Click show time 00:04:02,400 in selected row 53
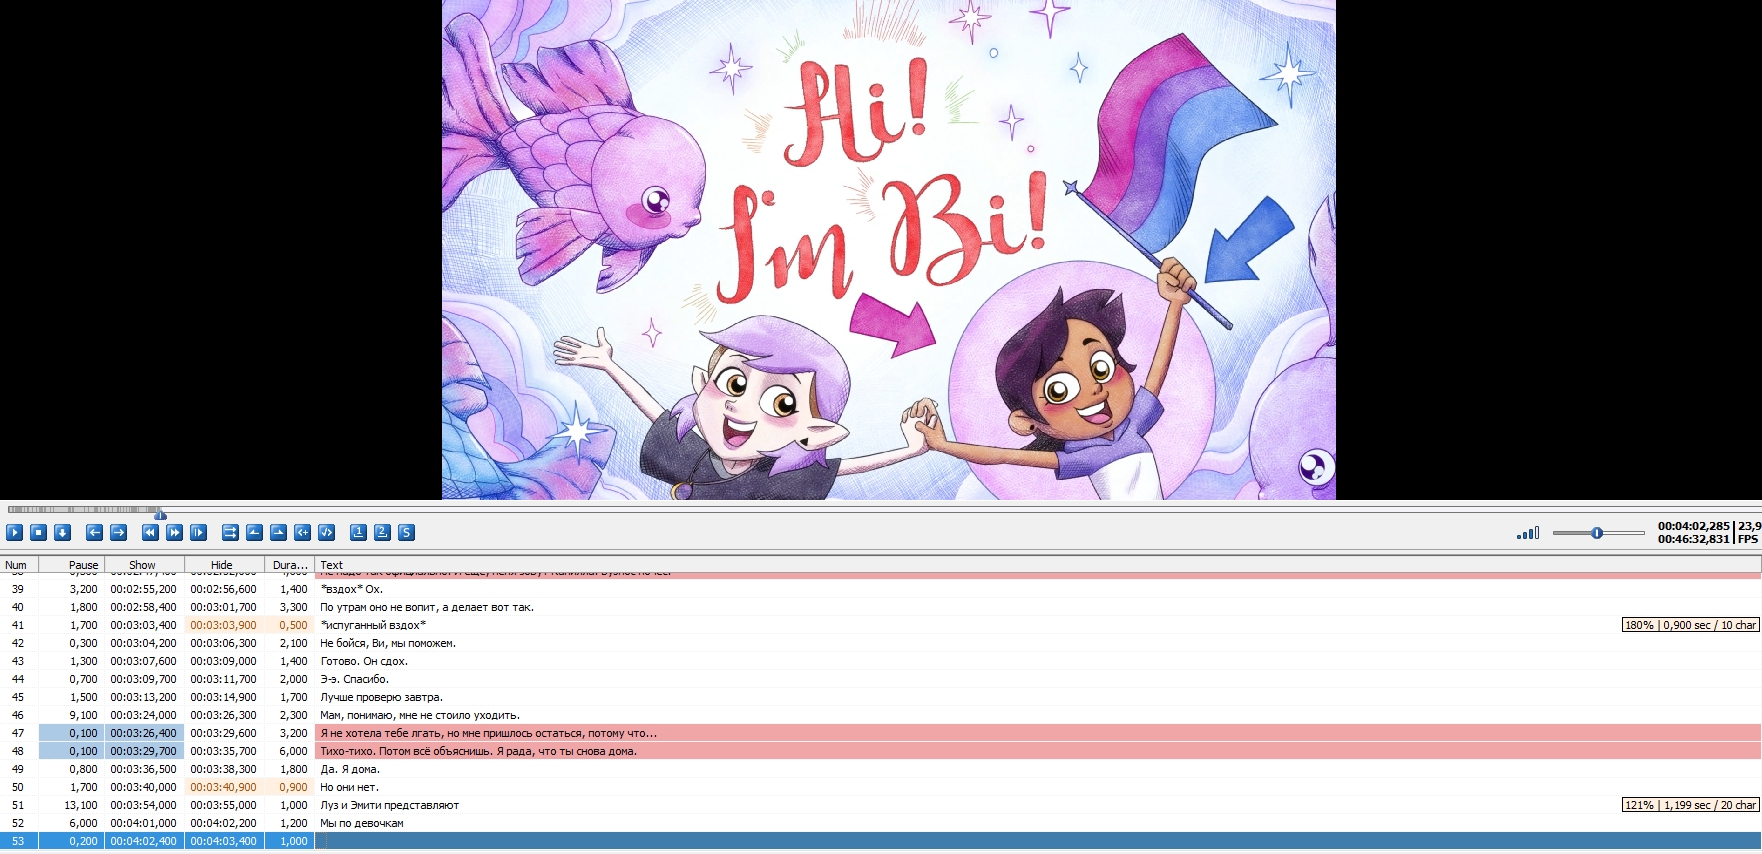1762x854 pixels. click(143, 841)
